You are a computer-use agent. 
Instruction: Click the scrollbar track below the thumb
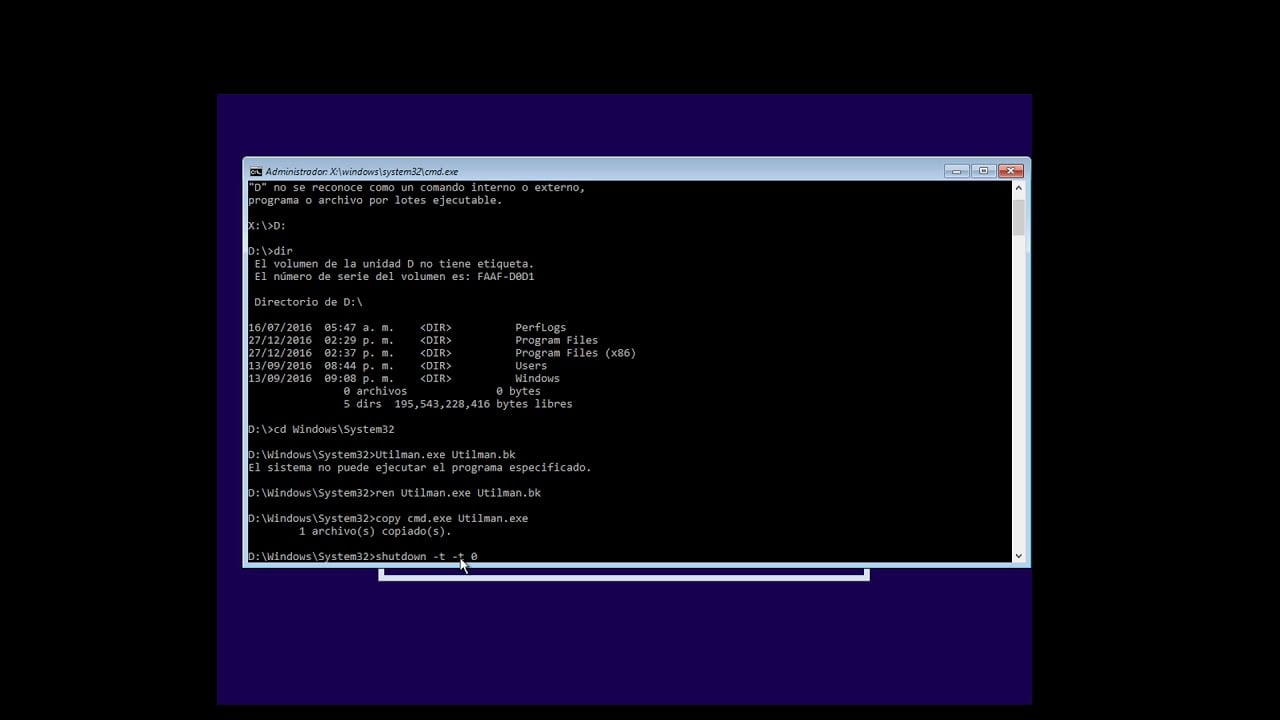point(1018,400)
